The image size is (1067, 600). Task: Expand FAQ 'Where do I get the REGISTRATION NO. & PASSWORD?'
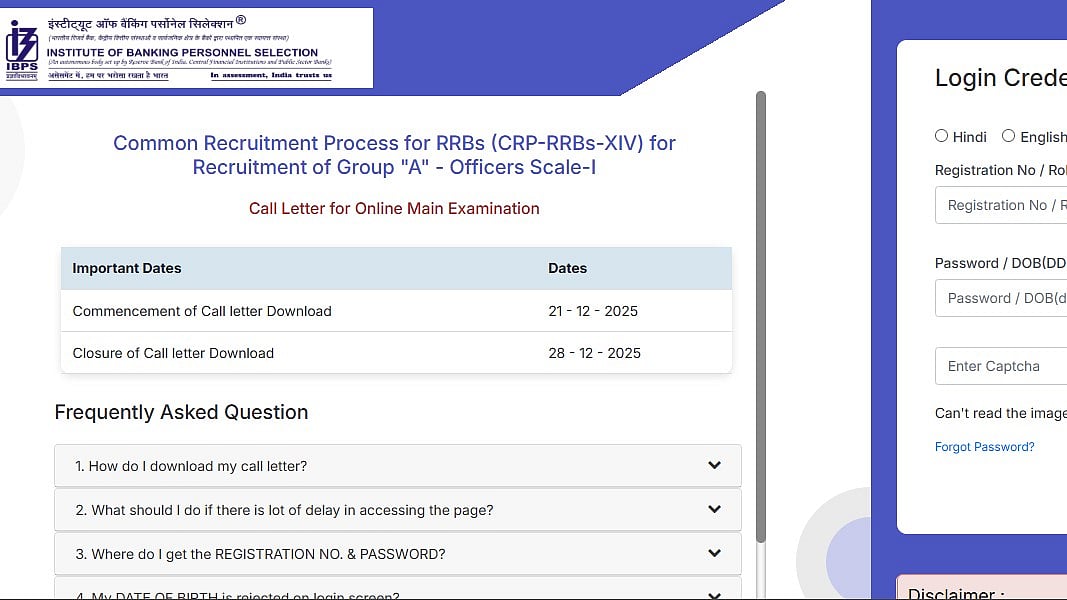tap(396, 553)
